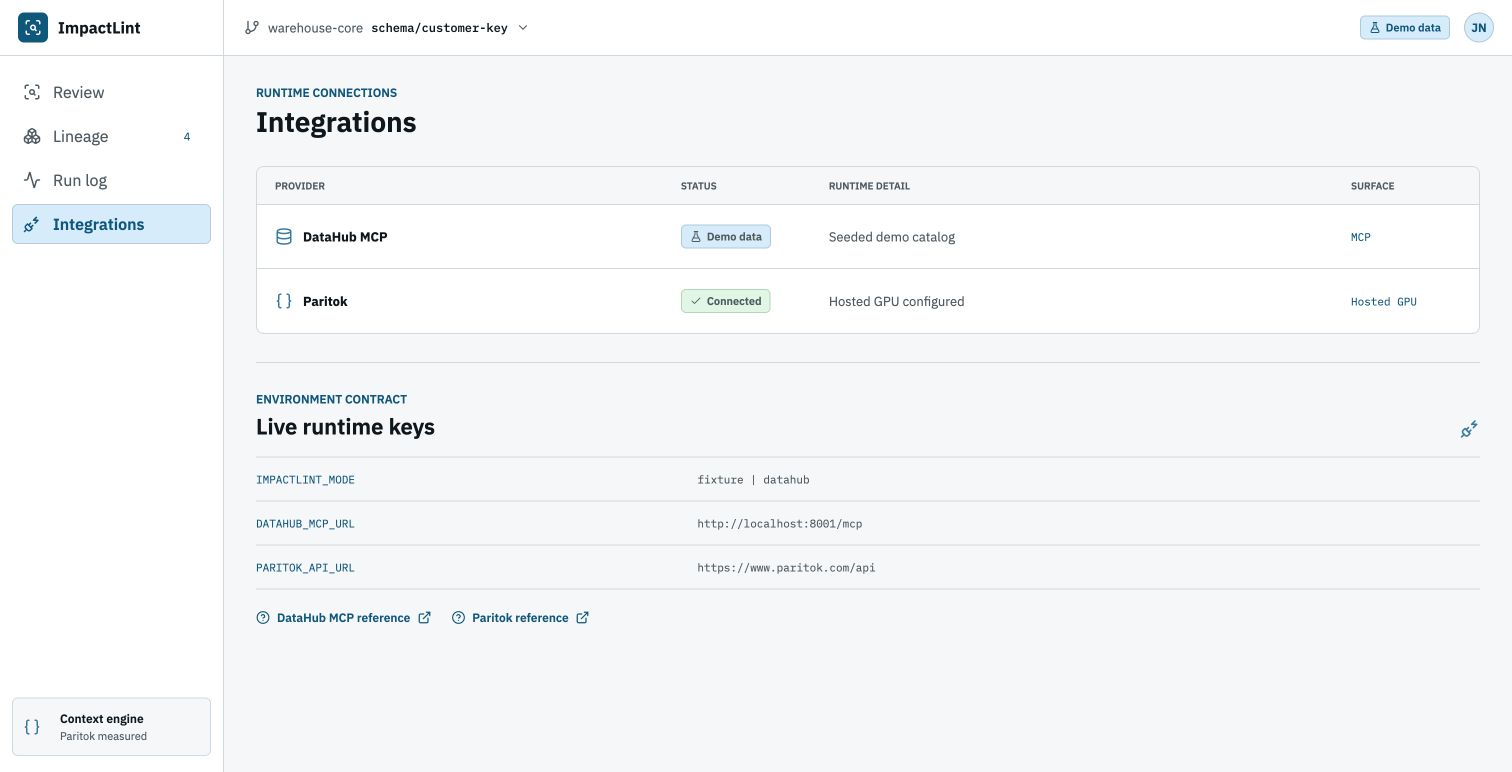
Task: Click the STATUS column header
Action: [x=699, y=186]
